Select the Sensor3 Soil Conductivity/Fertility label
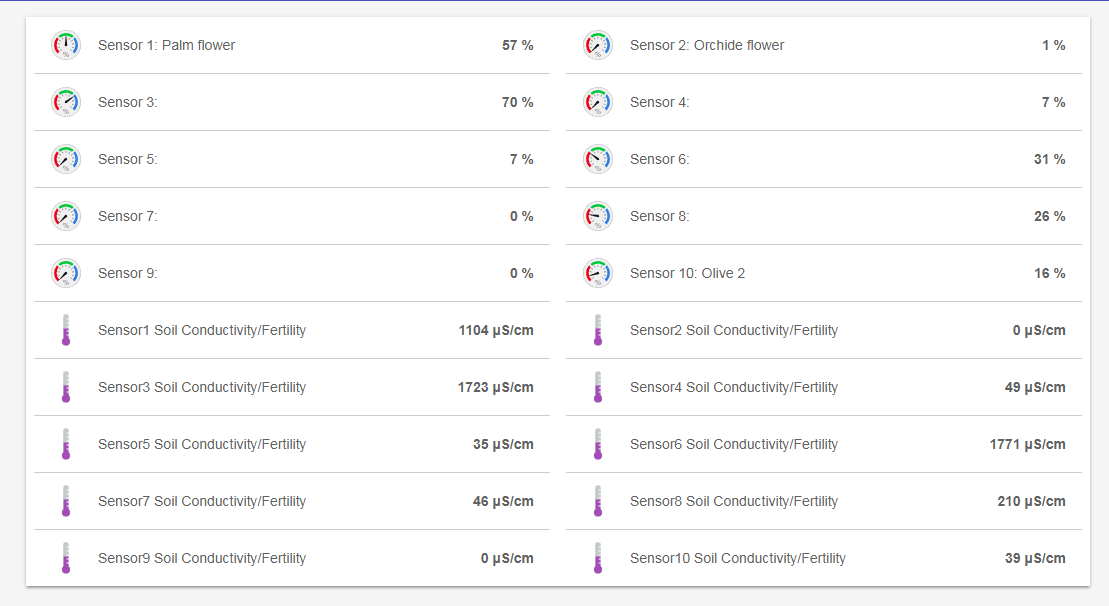 [202, 387]
